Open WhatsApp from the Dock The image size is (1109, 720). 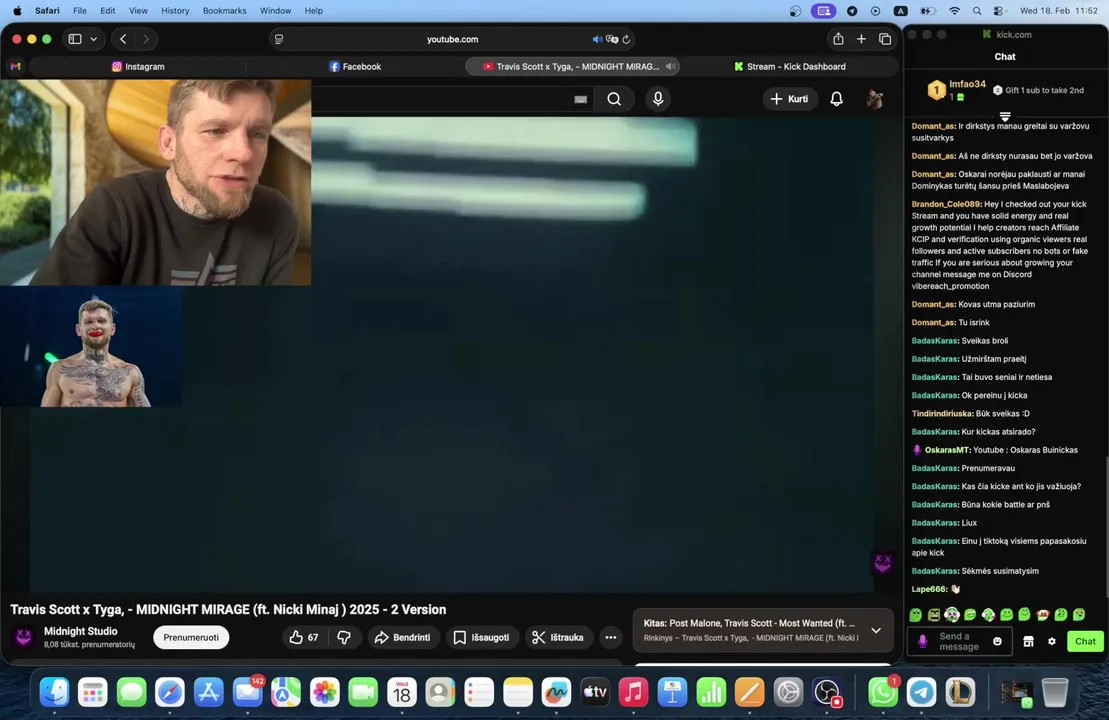[x=883, y=692]
